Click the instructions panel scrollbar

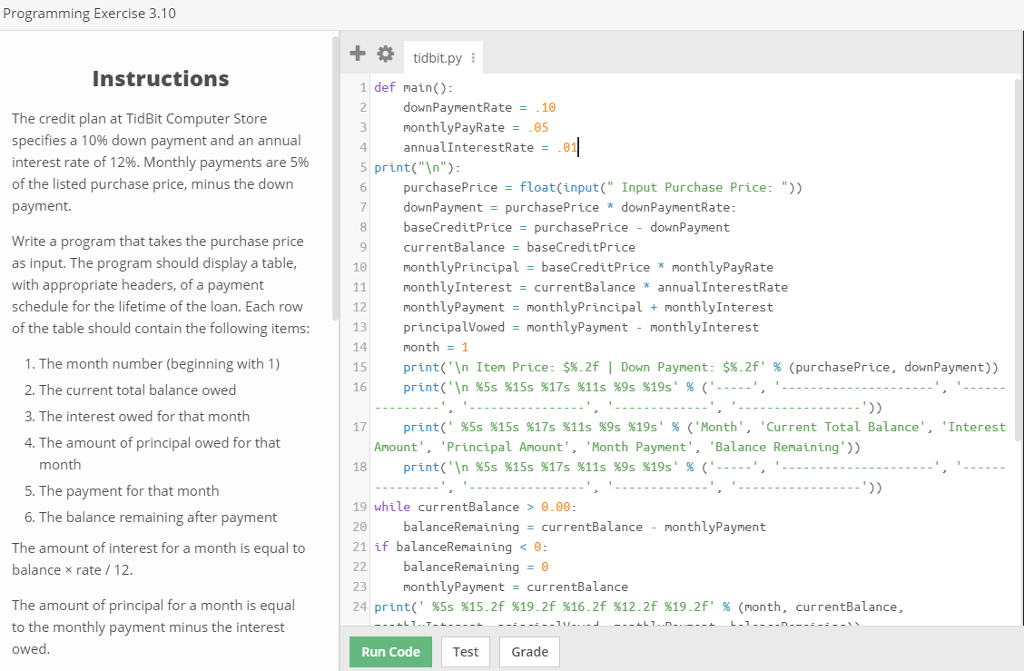[x=336, y=178]
